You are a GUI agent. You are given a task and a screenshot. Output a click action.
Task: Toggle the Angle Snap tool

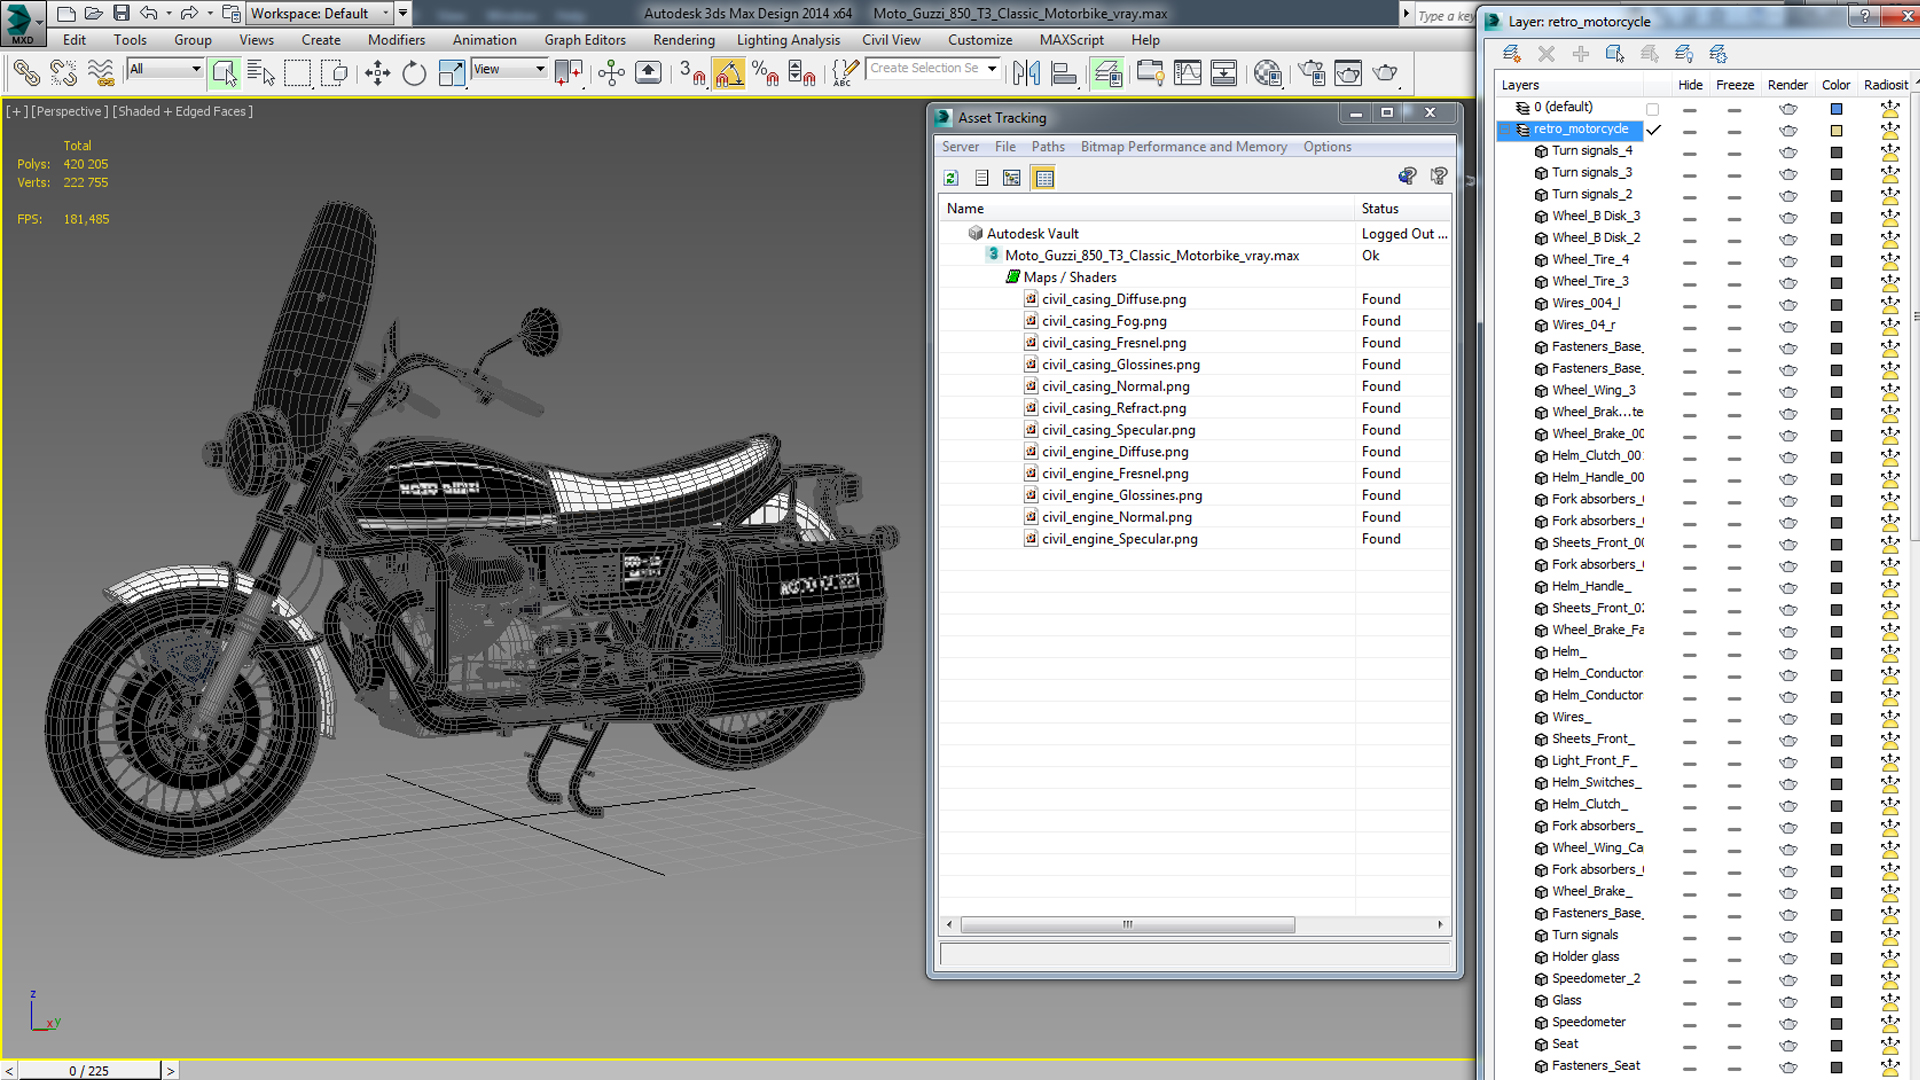pyautogui.click(x=729, y=73)
